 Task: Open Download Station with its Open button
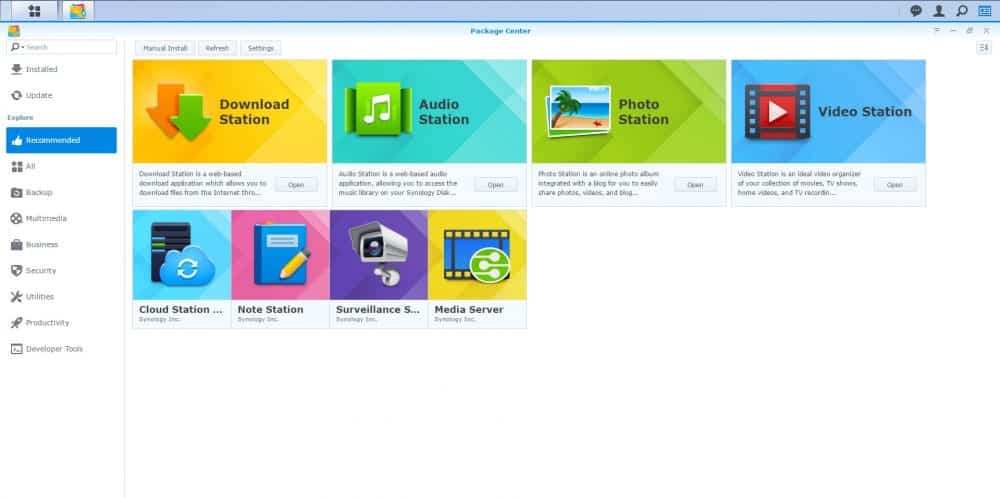point(296,185)
